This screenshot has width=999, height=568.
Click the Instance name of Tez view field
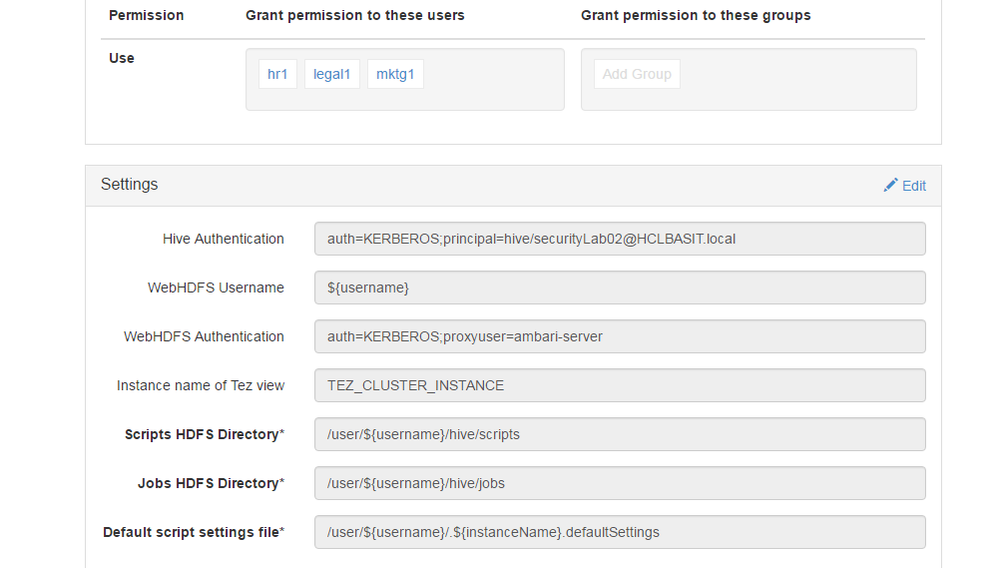[619, 386]
